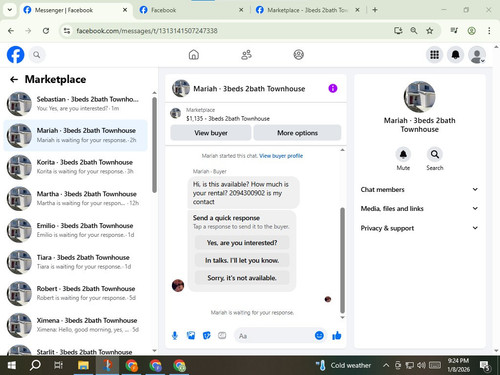Open Windows notification center icon
This screenshot has width=500, height=375.
[x=485, y=366]
